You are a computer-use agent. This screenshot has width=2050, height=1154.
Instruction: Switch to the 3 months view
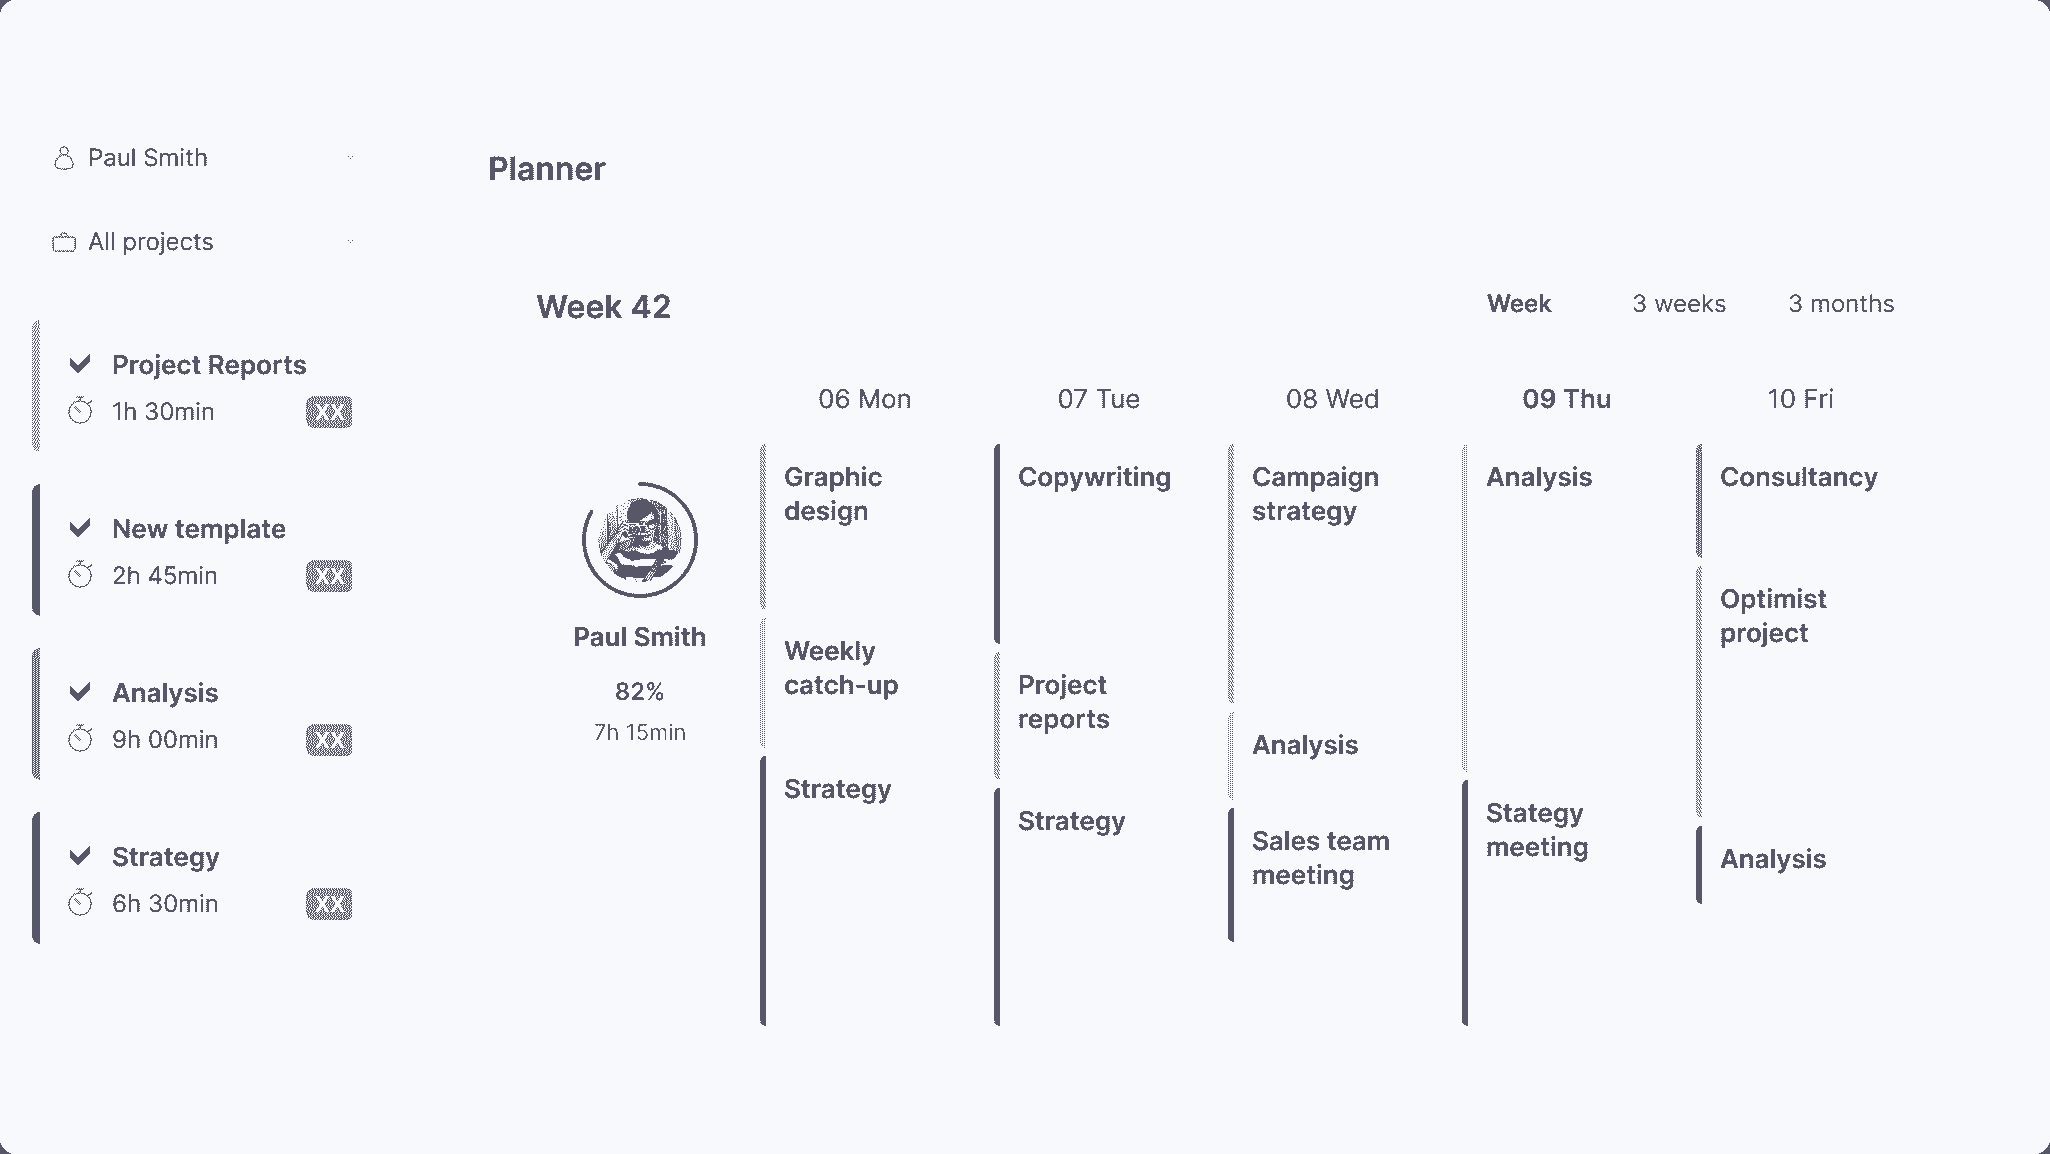(x=1842, y=304)
